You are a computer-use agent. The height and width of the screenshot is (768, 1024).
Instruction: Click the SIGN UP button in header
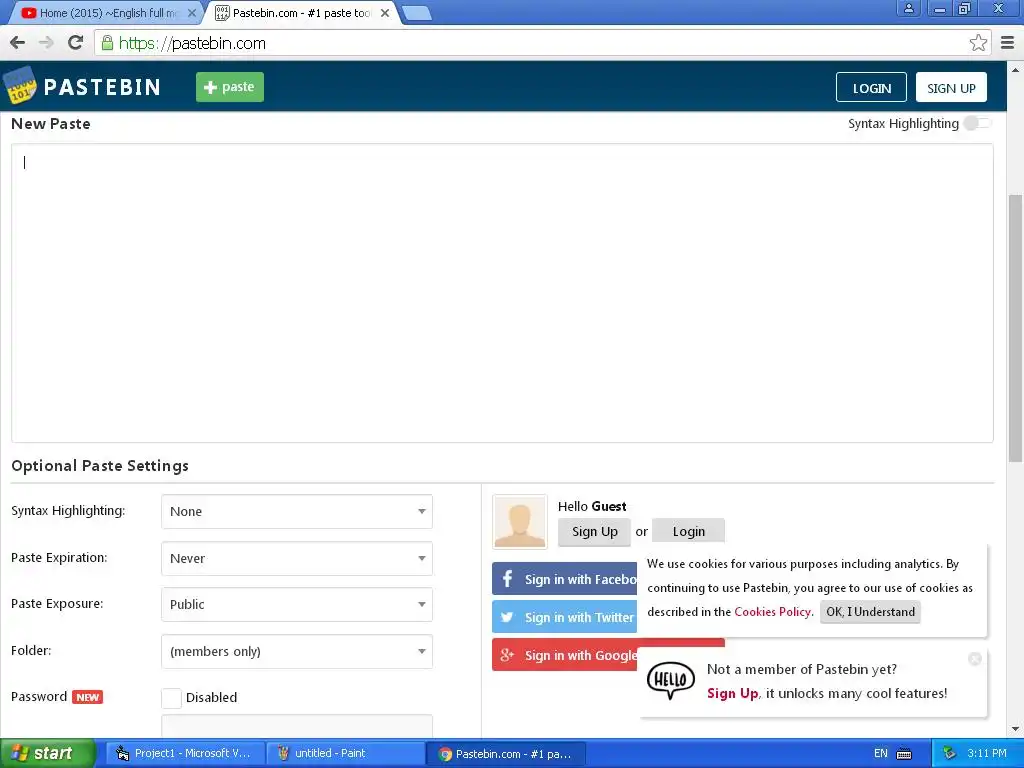pyautogui.click(x=951, y=88)
